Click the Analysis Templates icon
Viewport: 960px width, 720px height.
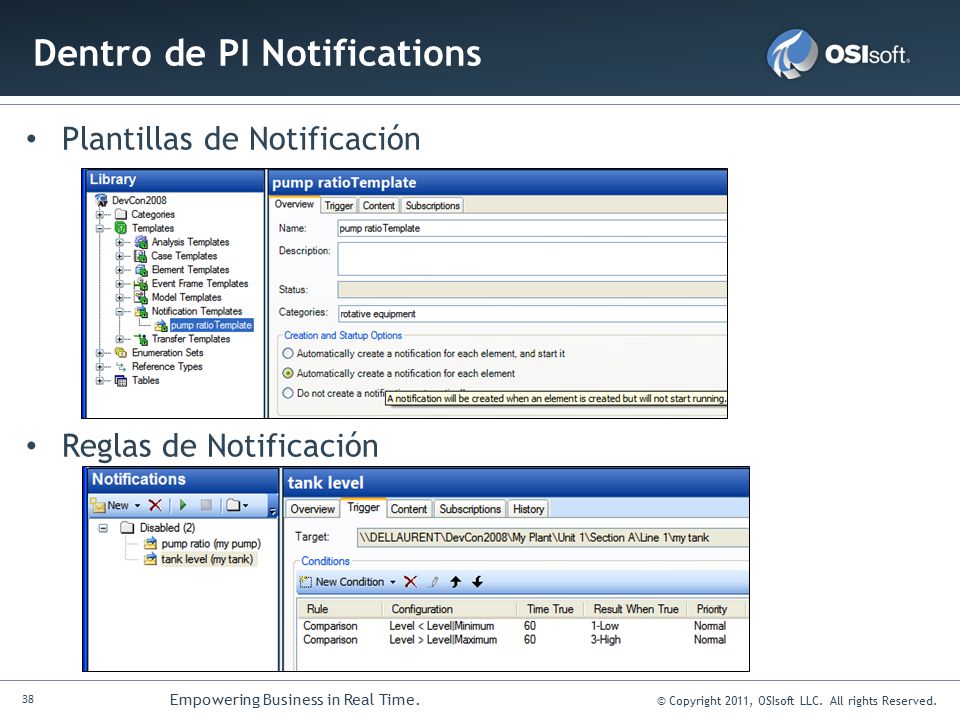click(x=141, y=242)
